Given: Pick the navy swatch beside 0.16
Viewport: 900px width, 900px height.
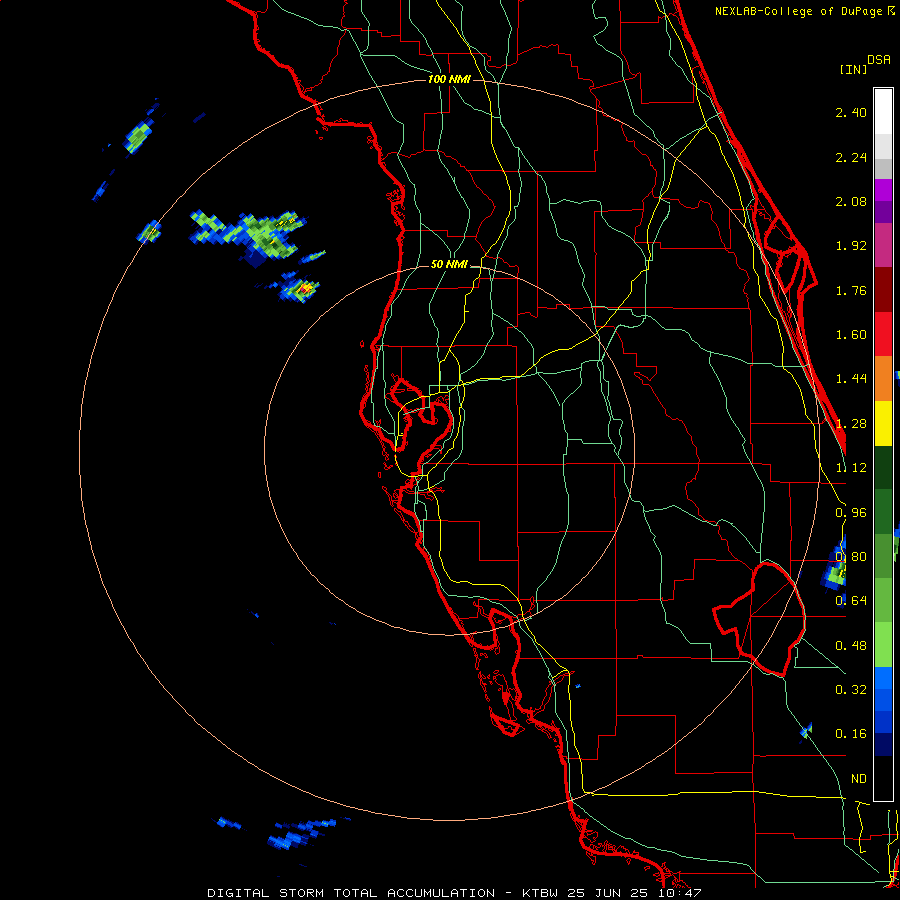Looking at the screenshot, I should point(883,744).
